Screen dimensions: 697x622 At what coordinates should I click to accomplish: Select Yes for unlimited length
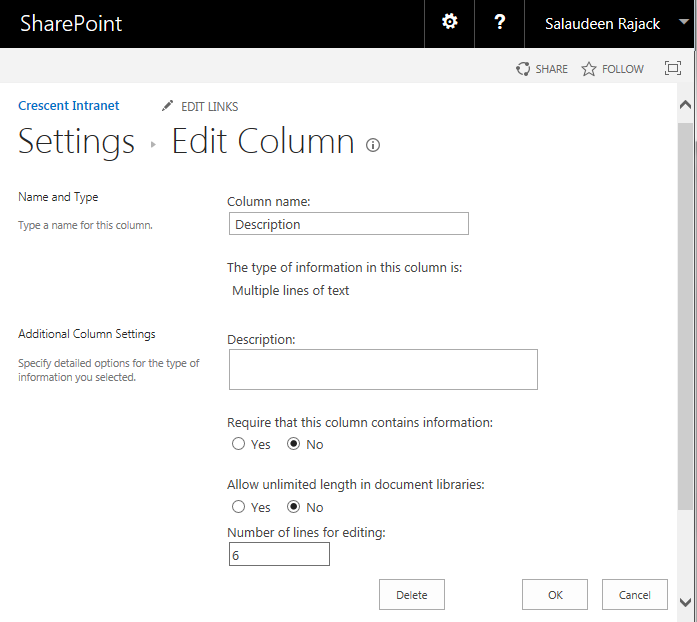pyautogui.click(x=238, y=507)
